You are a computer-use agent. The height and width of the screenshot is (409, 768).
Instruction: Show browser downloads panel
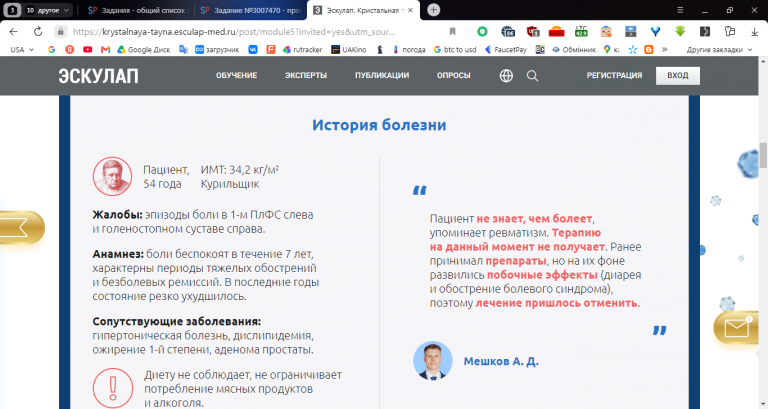tap(754, 32)
